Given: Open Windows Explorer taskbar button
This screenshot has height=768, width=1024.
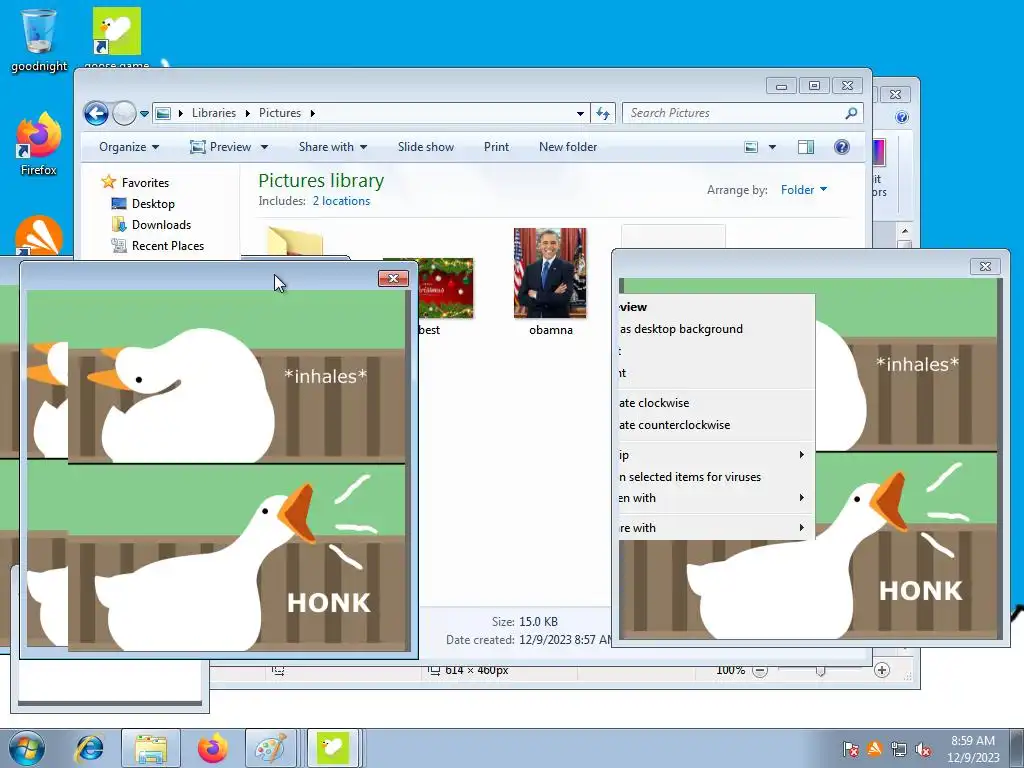Looking at the screenshot, I should click(x=151, y=748).
